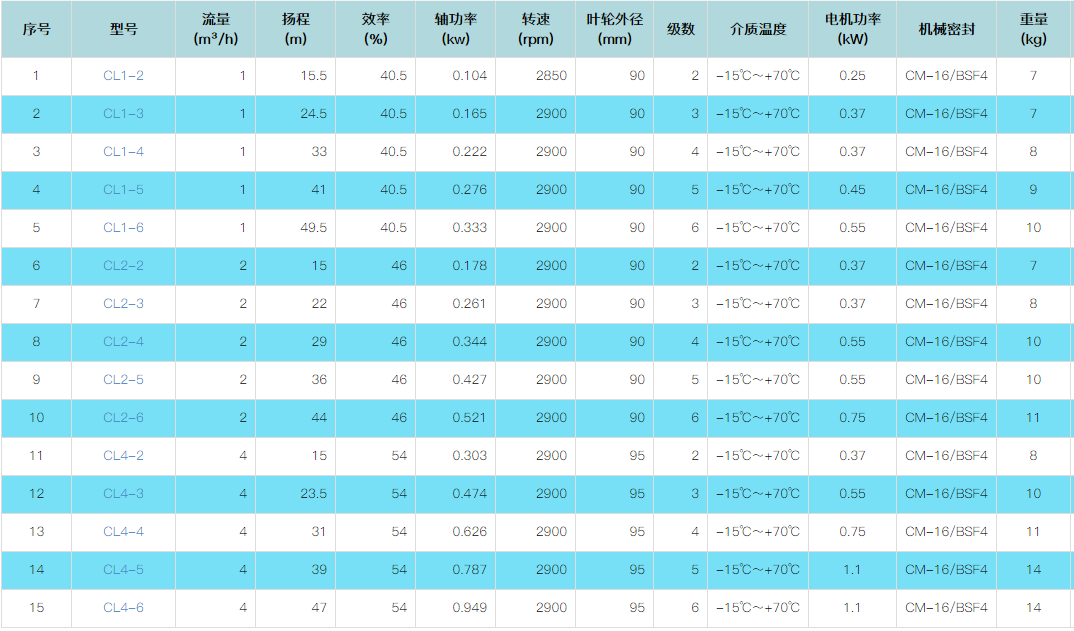Viewport: 1074px width, 631px height.
Task: Open the CL4-3 model link
Action: [x=123, y=494]
